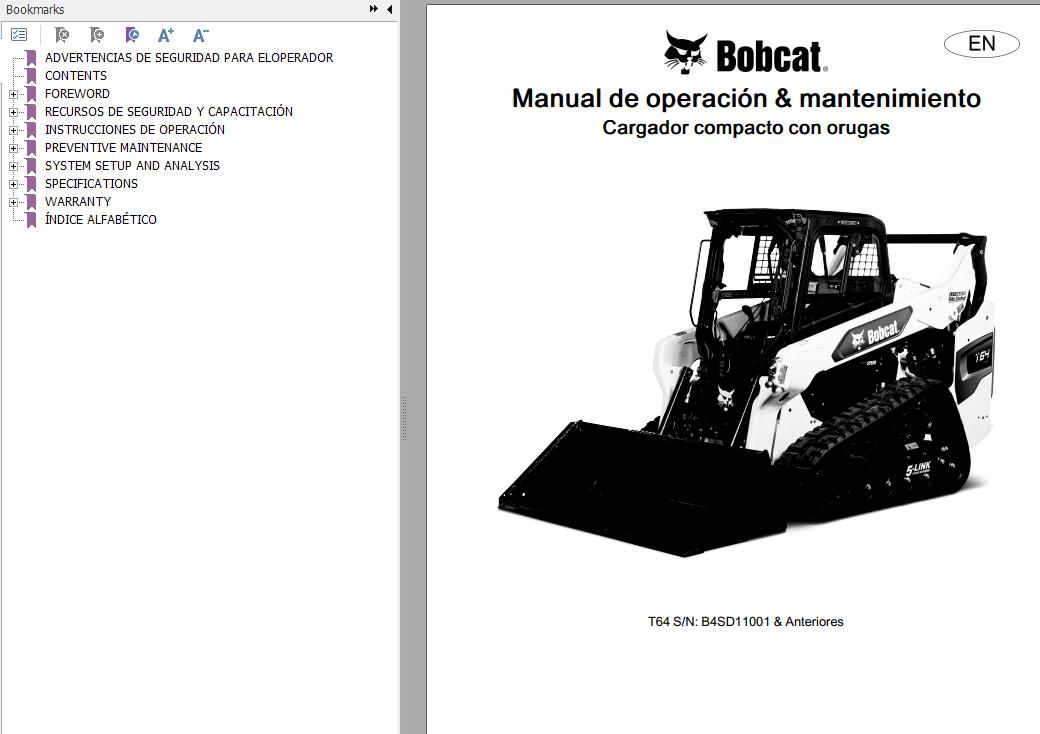Expand the FOREWORD bookmark

coord(13,94)
